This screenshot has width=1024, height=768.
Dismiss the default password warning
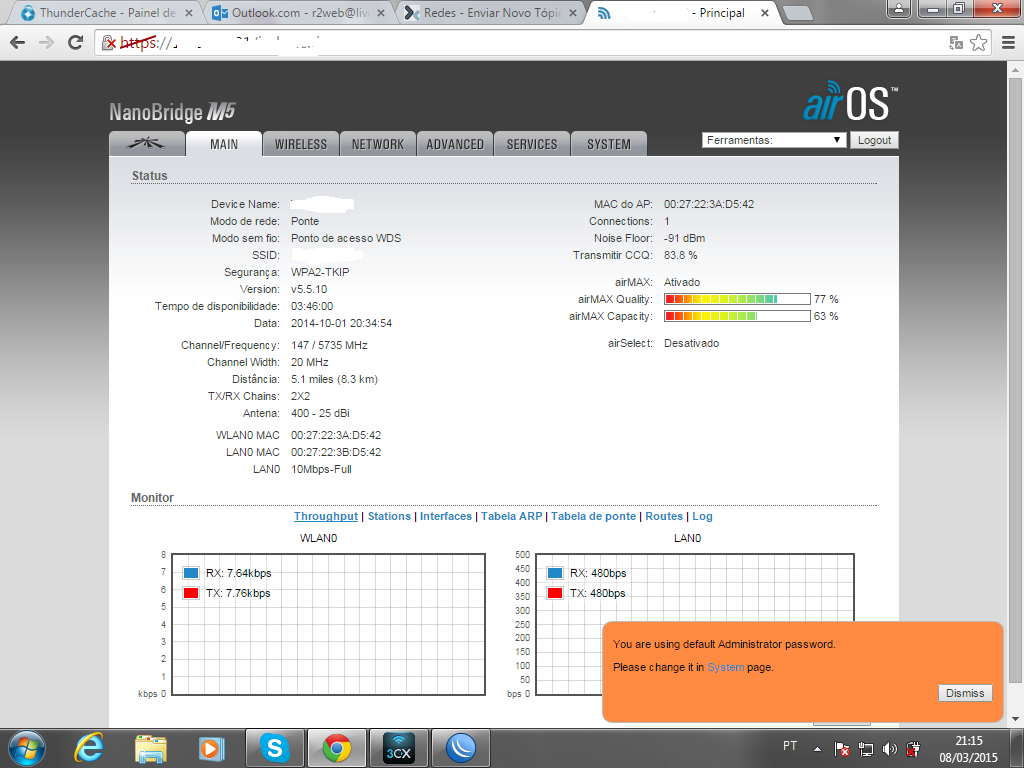tap(965, 693)
